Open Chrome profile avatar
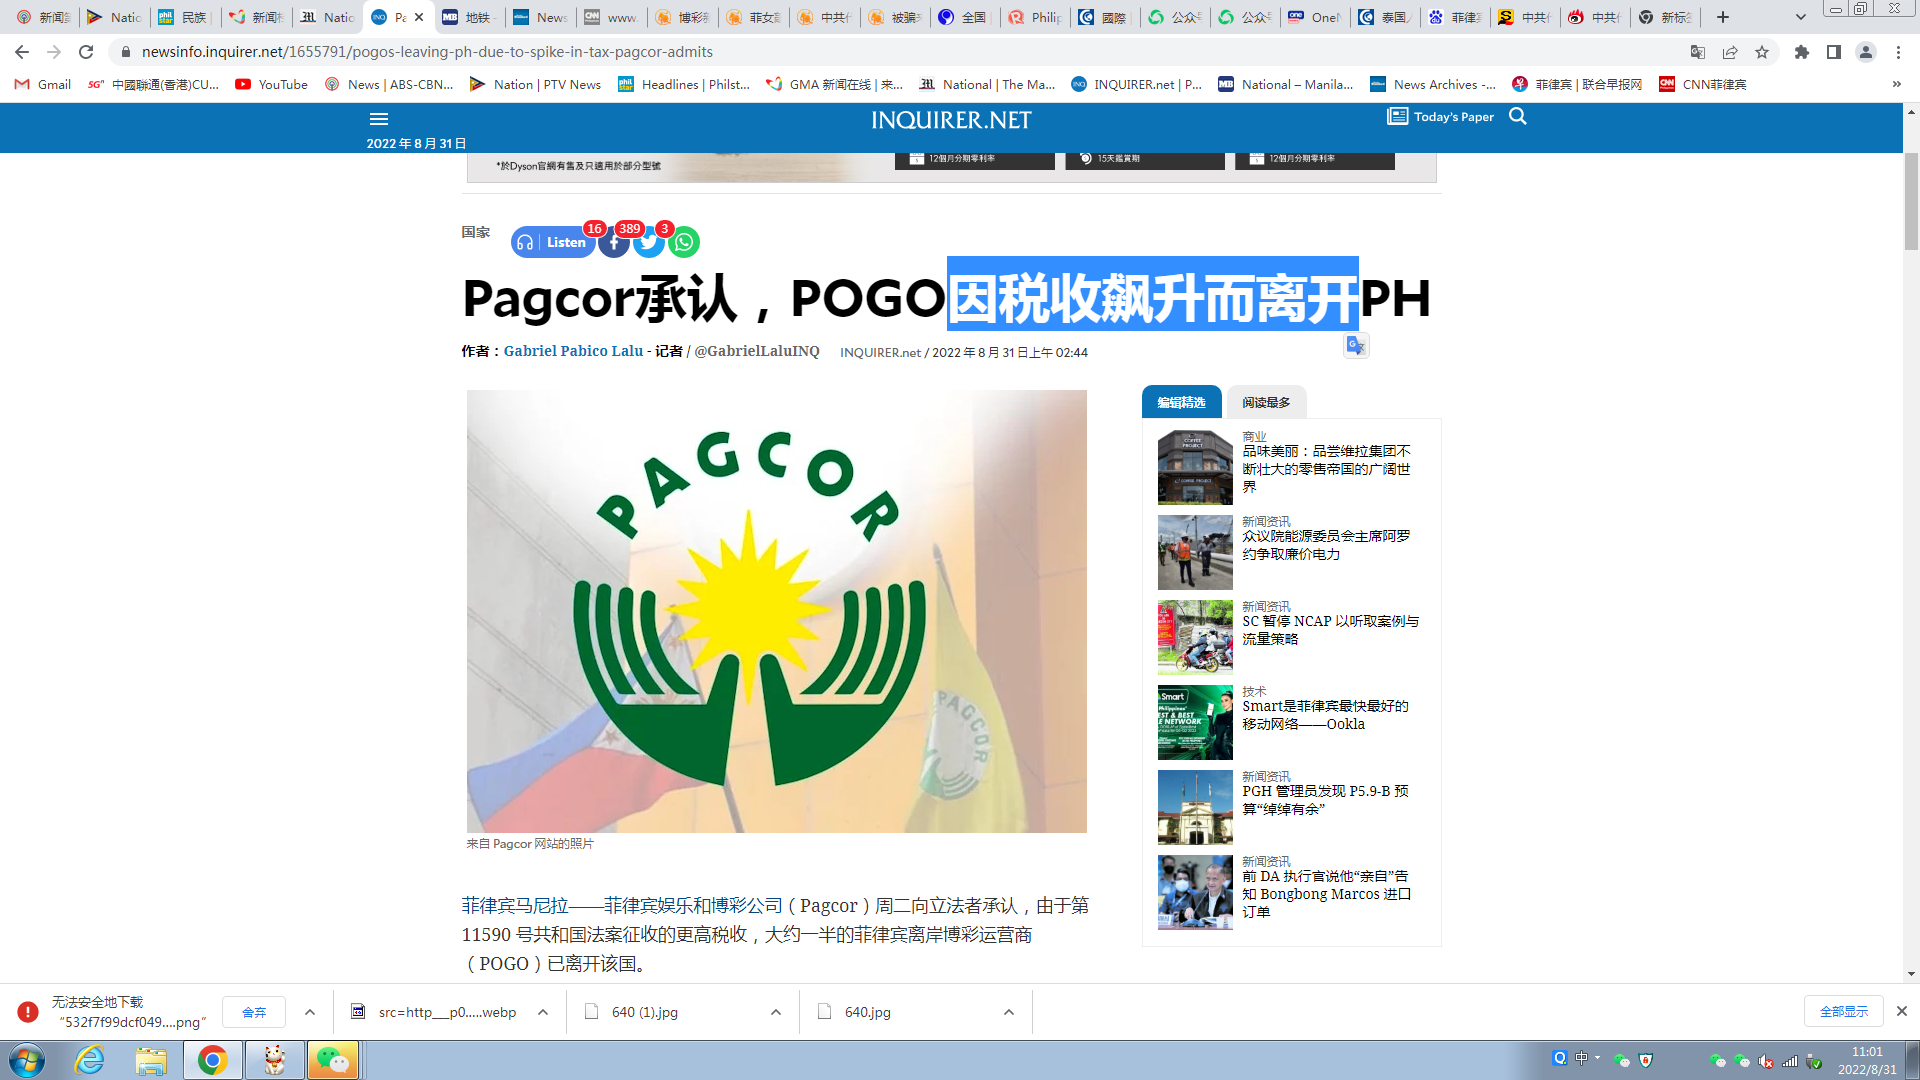This screenshot has height=1080, width=1920. click(1866, 52)
